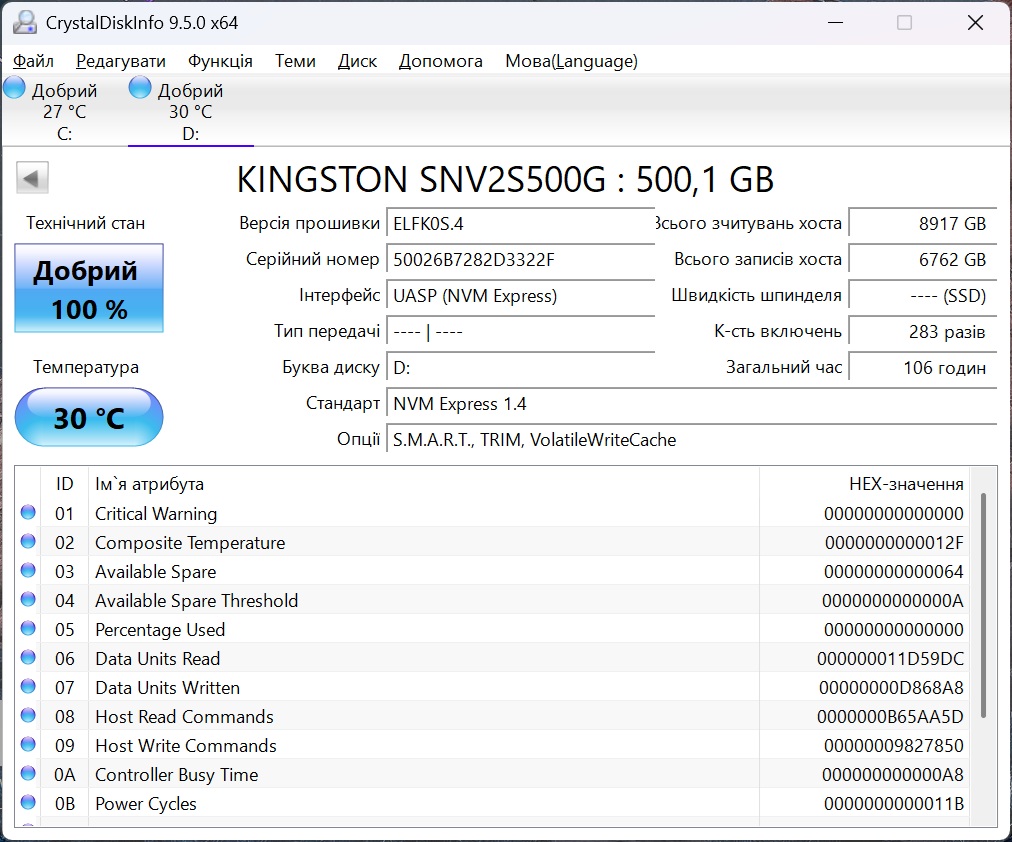The height and width of the screenshot is (842, 1012).
Task: Click the Ім`я атрибута column header
Action: (x=423, y=484)
